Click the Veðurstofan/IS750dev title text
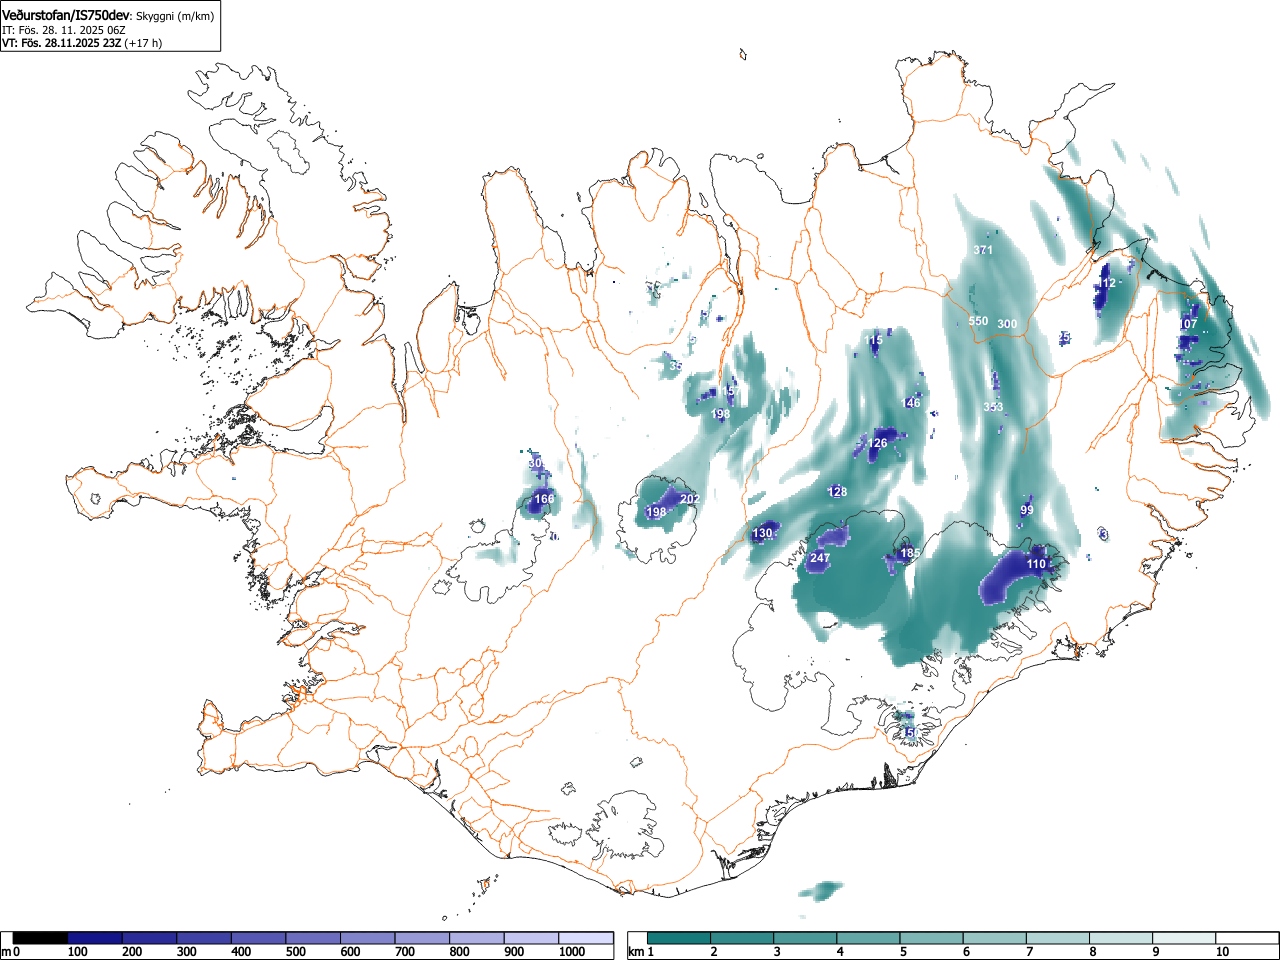 tap(66, 15)
